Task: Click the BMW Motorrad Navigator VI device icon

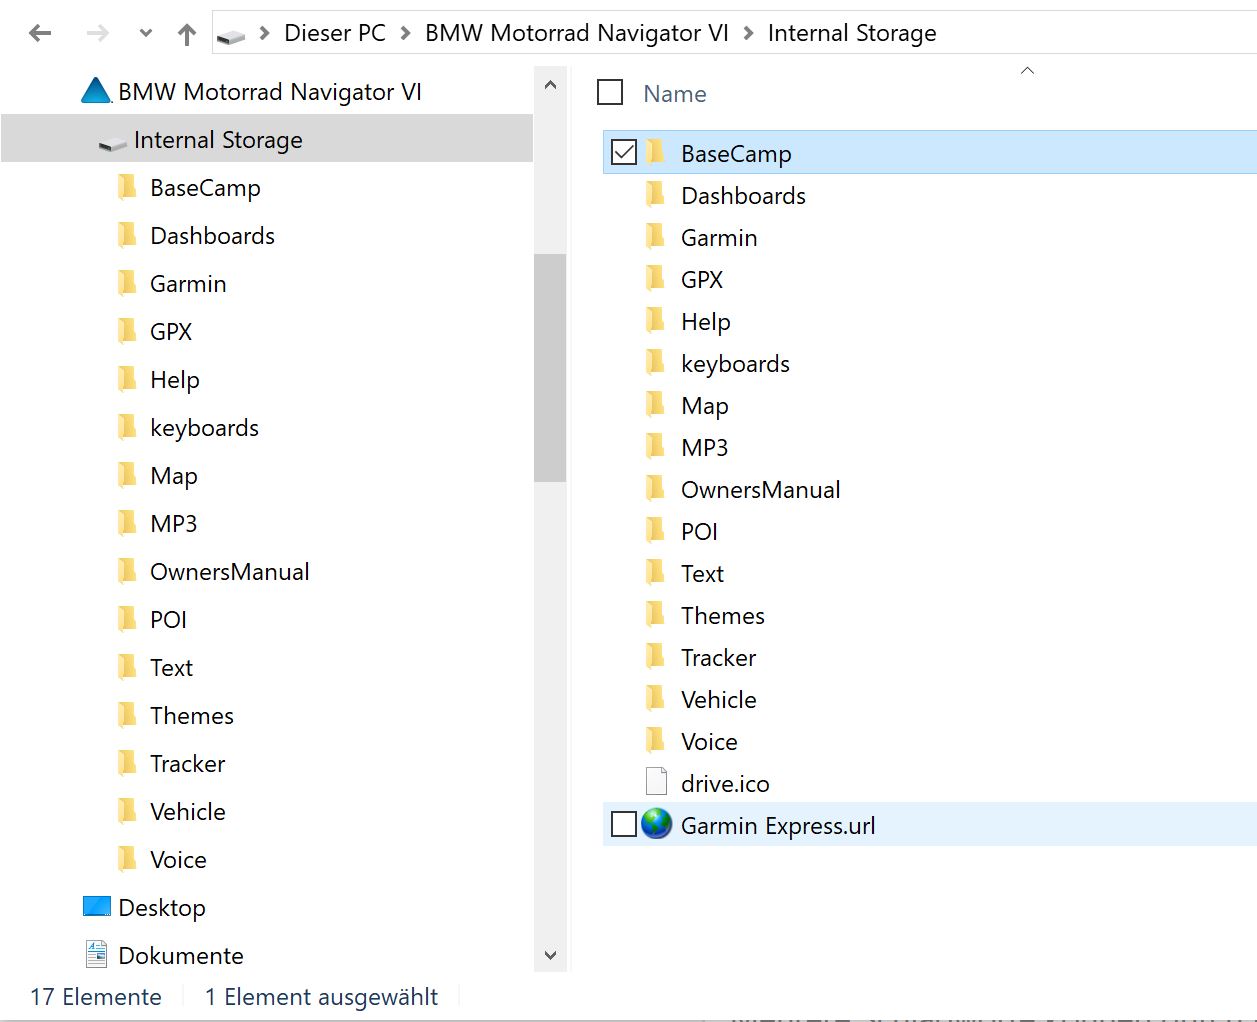Action: (x=96, y=92)
